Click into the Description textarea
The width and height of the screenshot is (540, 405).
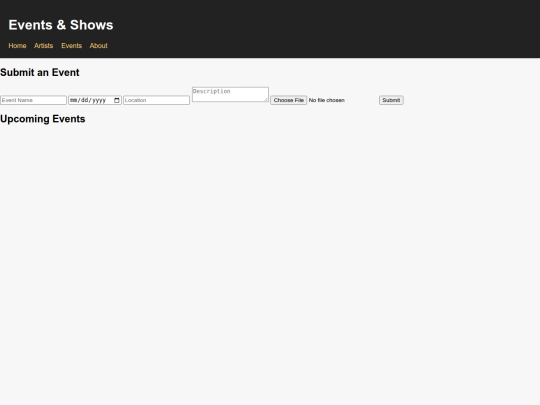click(230, 94)
